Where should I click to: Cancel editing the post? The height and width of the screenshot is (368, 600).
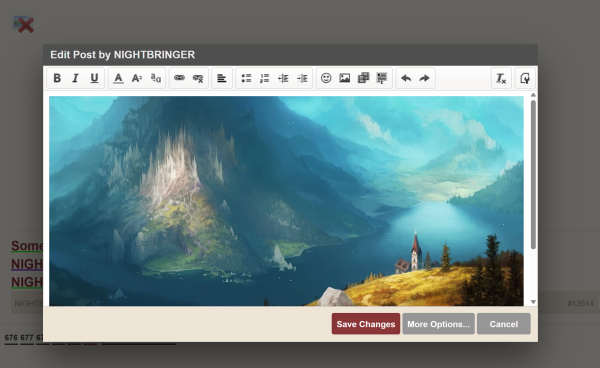point(504,324)
